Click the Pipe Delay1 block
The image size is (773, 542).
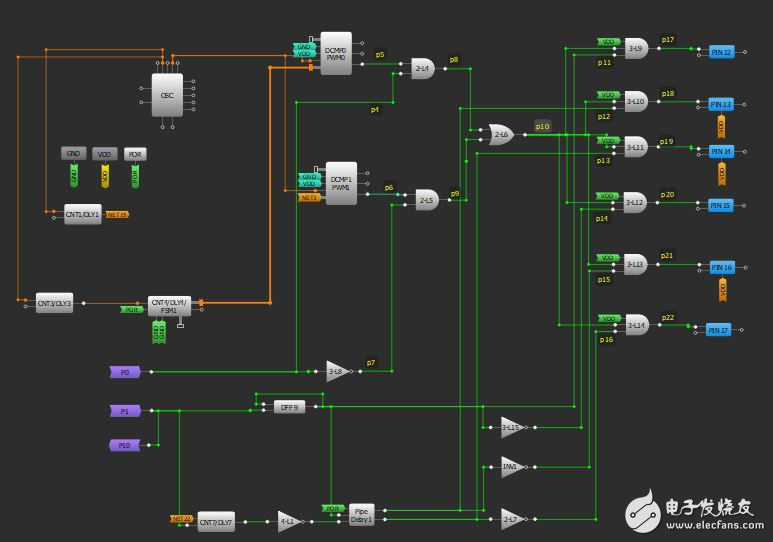coord(361,515)
